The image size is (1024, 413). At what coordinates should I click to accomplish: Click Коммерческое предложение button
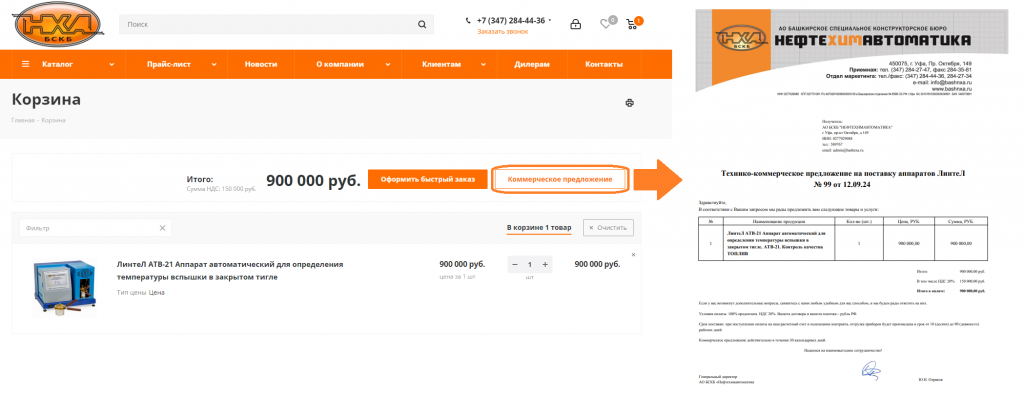click(560, 179)
